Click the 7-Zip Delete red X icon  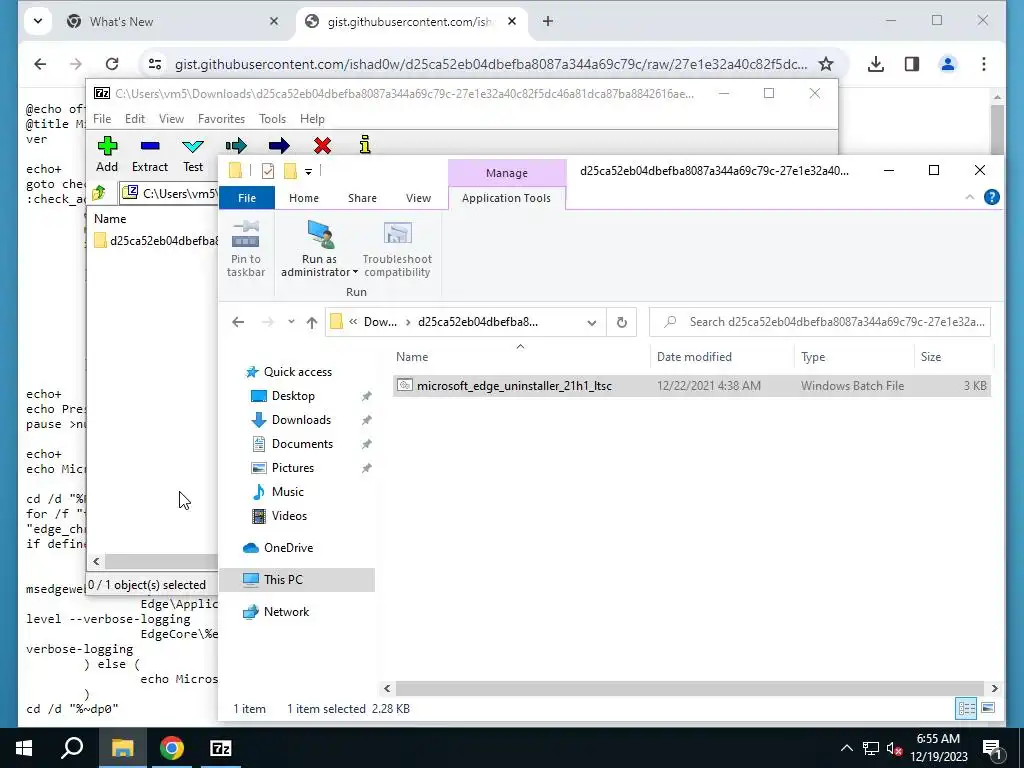tap(322, 145)
